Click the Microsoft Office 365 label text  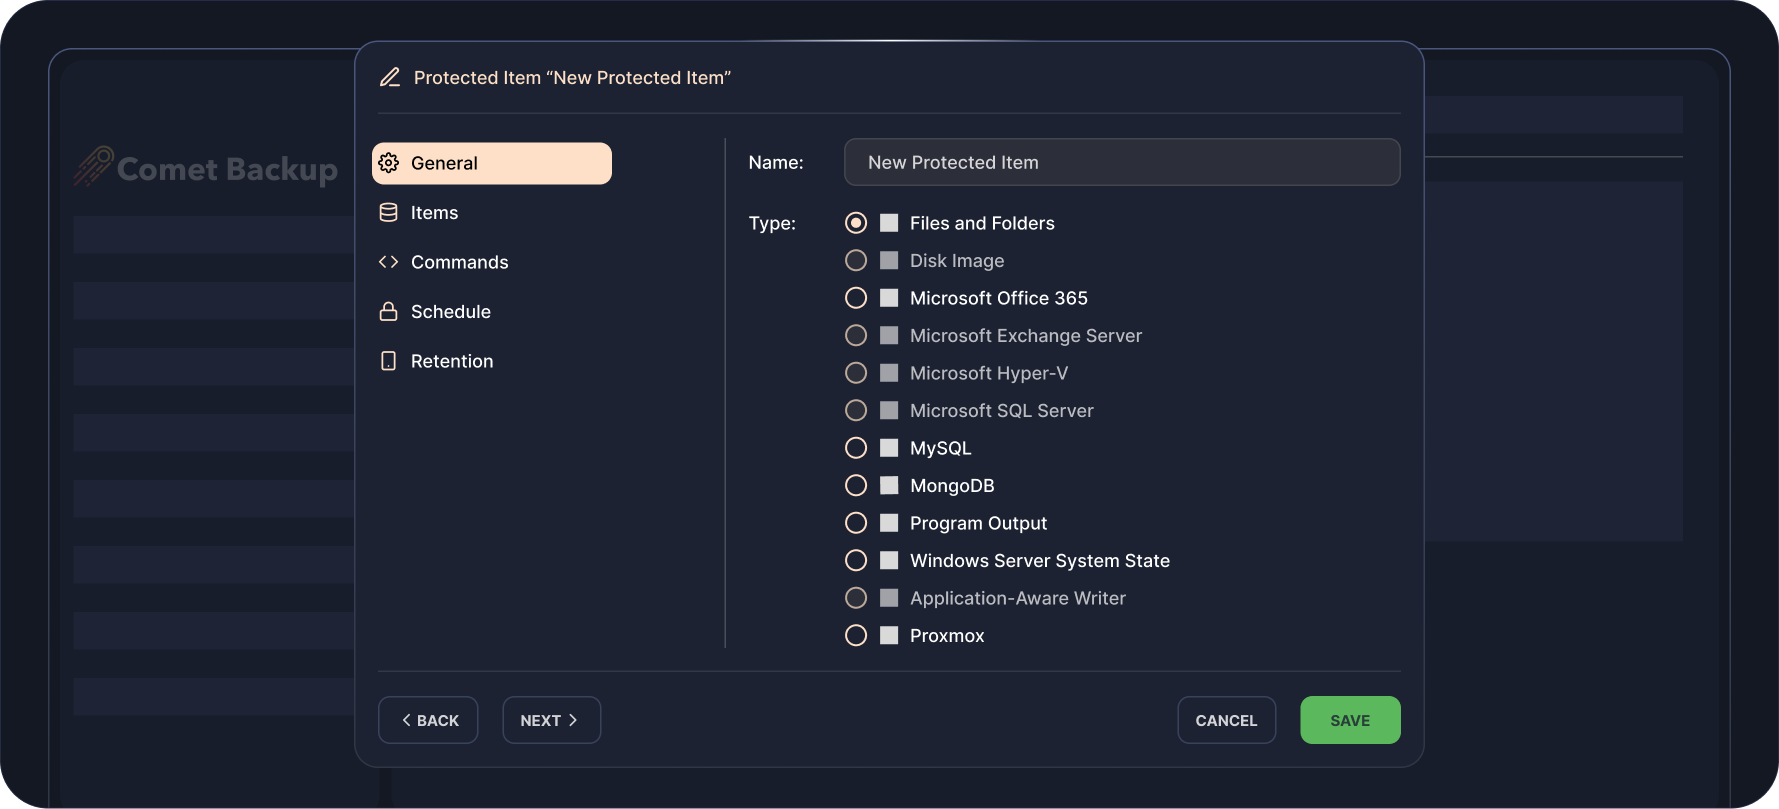click(x=999, y=298)
